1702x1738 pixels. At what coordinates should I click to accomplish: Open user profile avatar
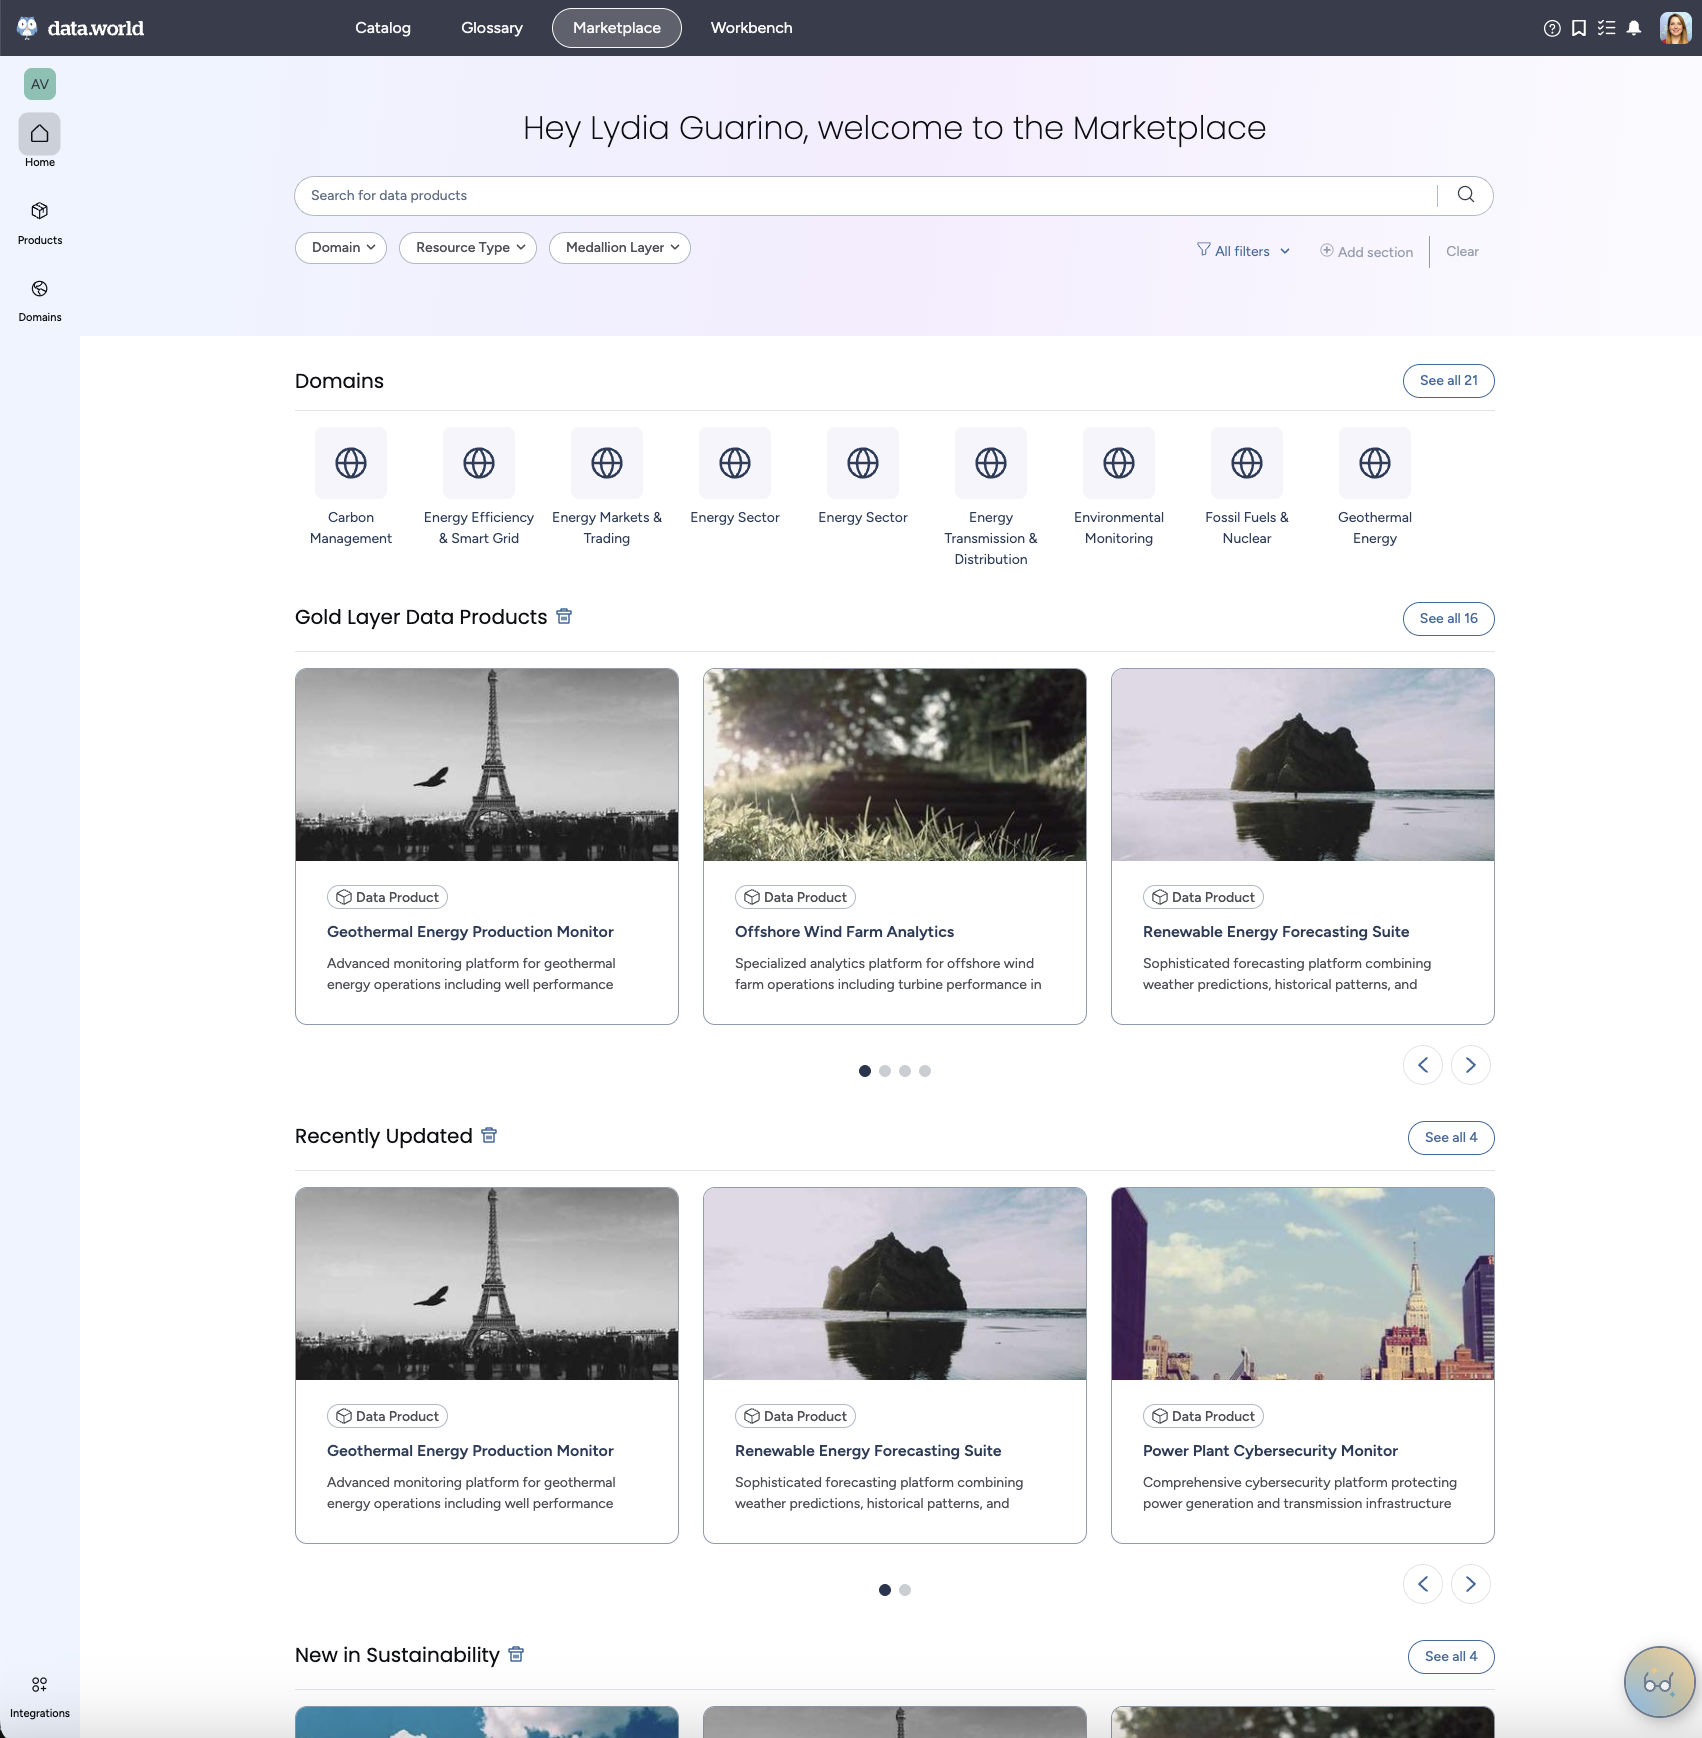pos(1675,28)
